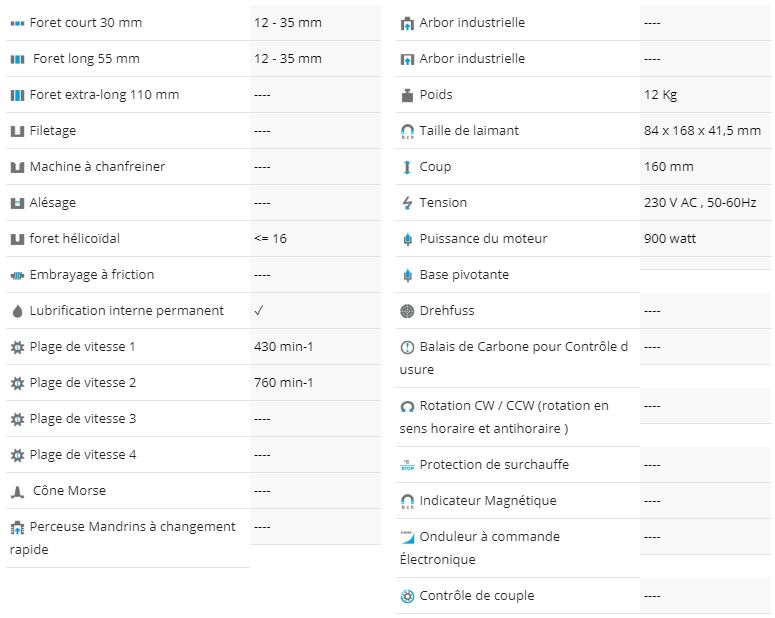Viewport: 775px width, 618px height.
Task: Click the Cône Morse icon
Action: 17,491
